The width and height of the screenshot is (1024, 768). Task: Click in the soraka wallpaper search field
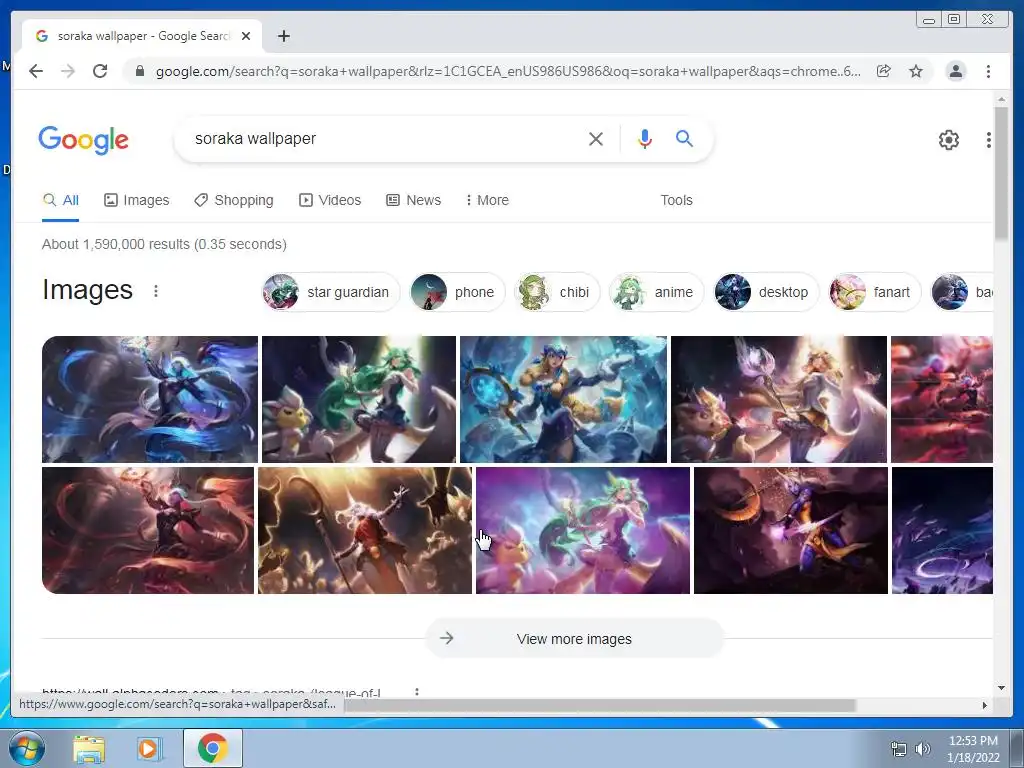(385, 138)
